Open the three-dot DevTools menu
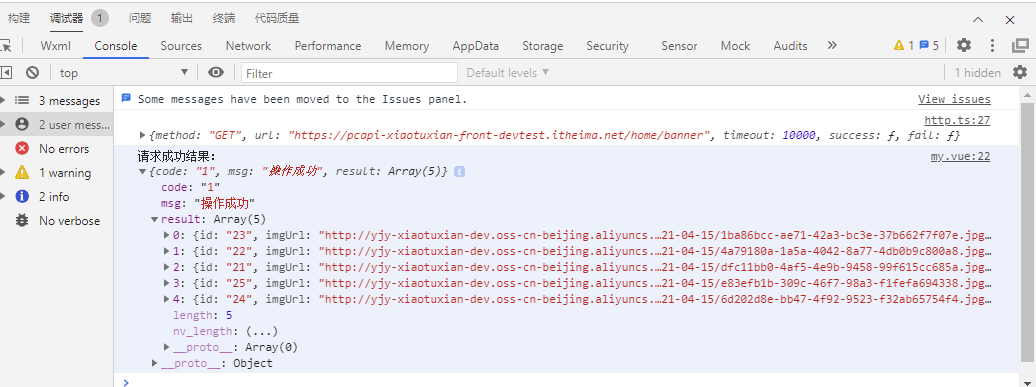The height and width of the screenshot is (387, 1036). pyautogui.click(x=992, y=45)
